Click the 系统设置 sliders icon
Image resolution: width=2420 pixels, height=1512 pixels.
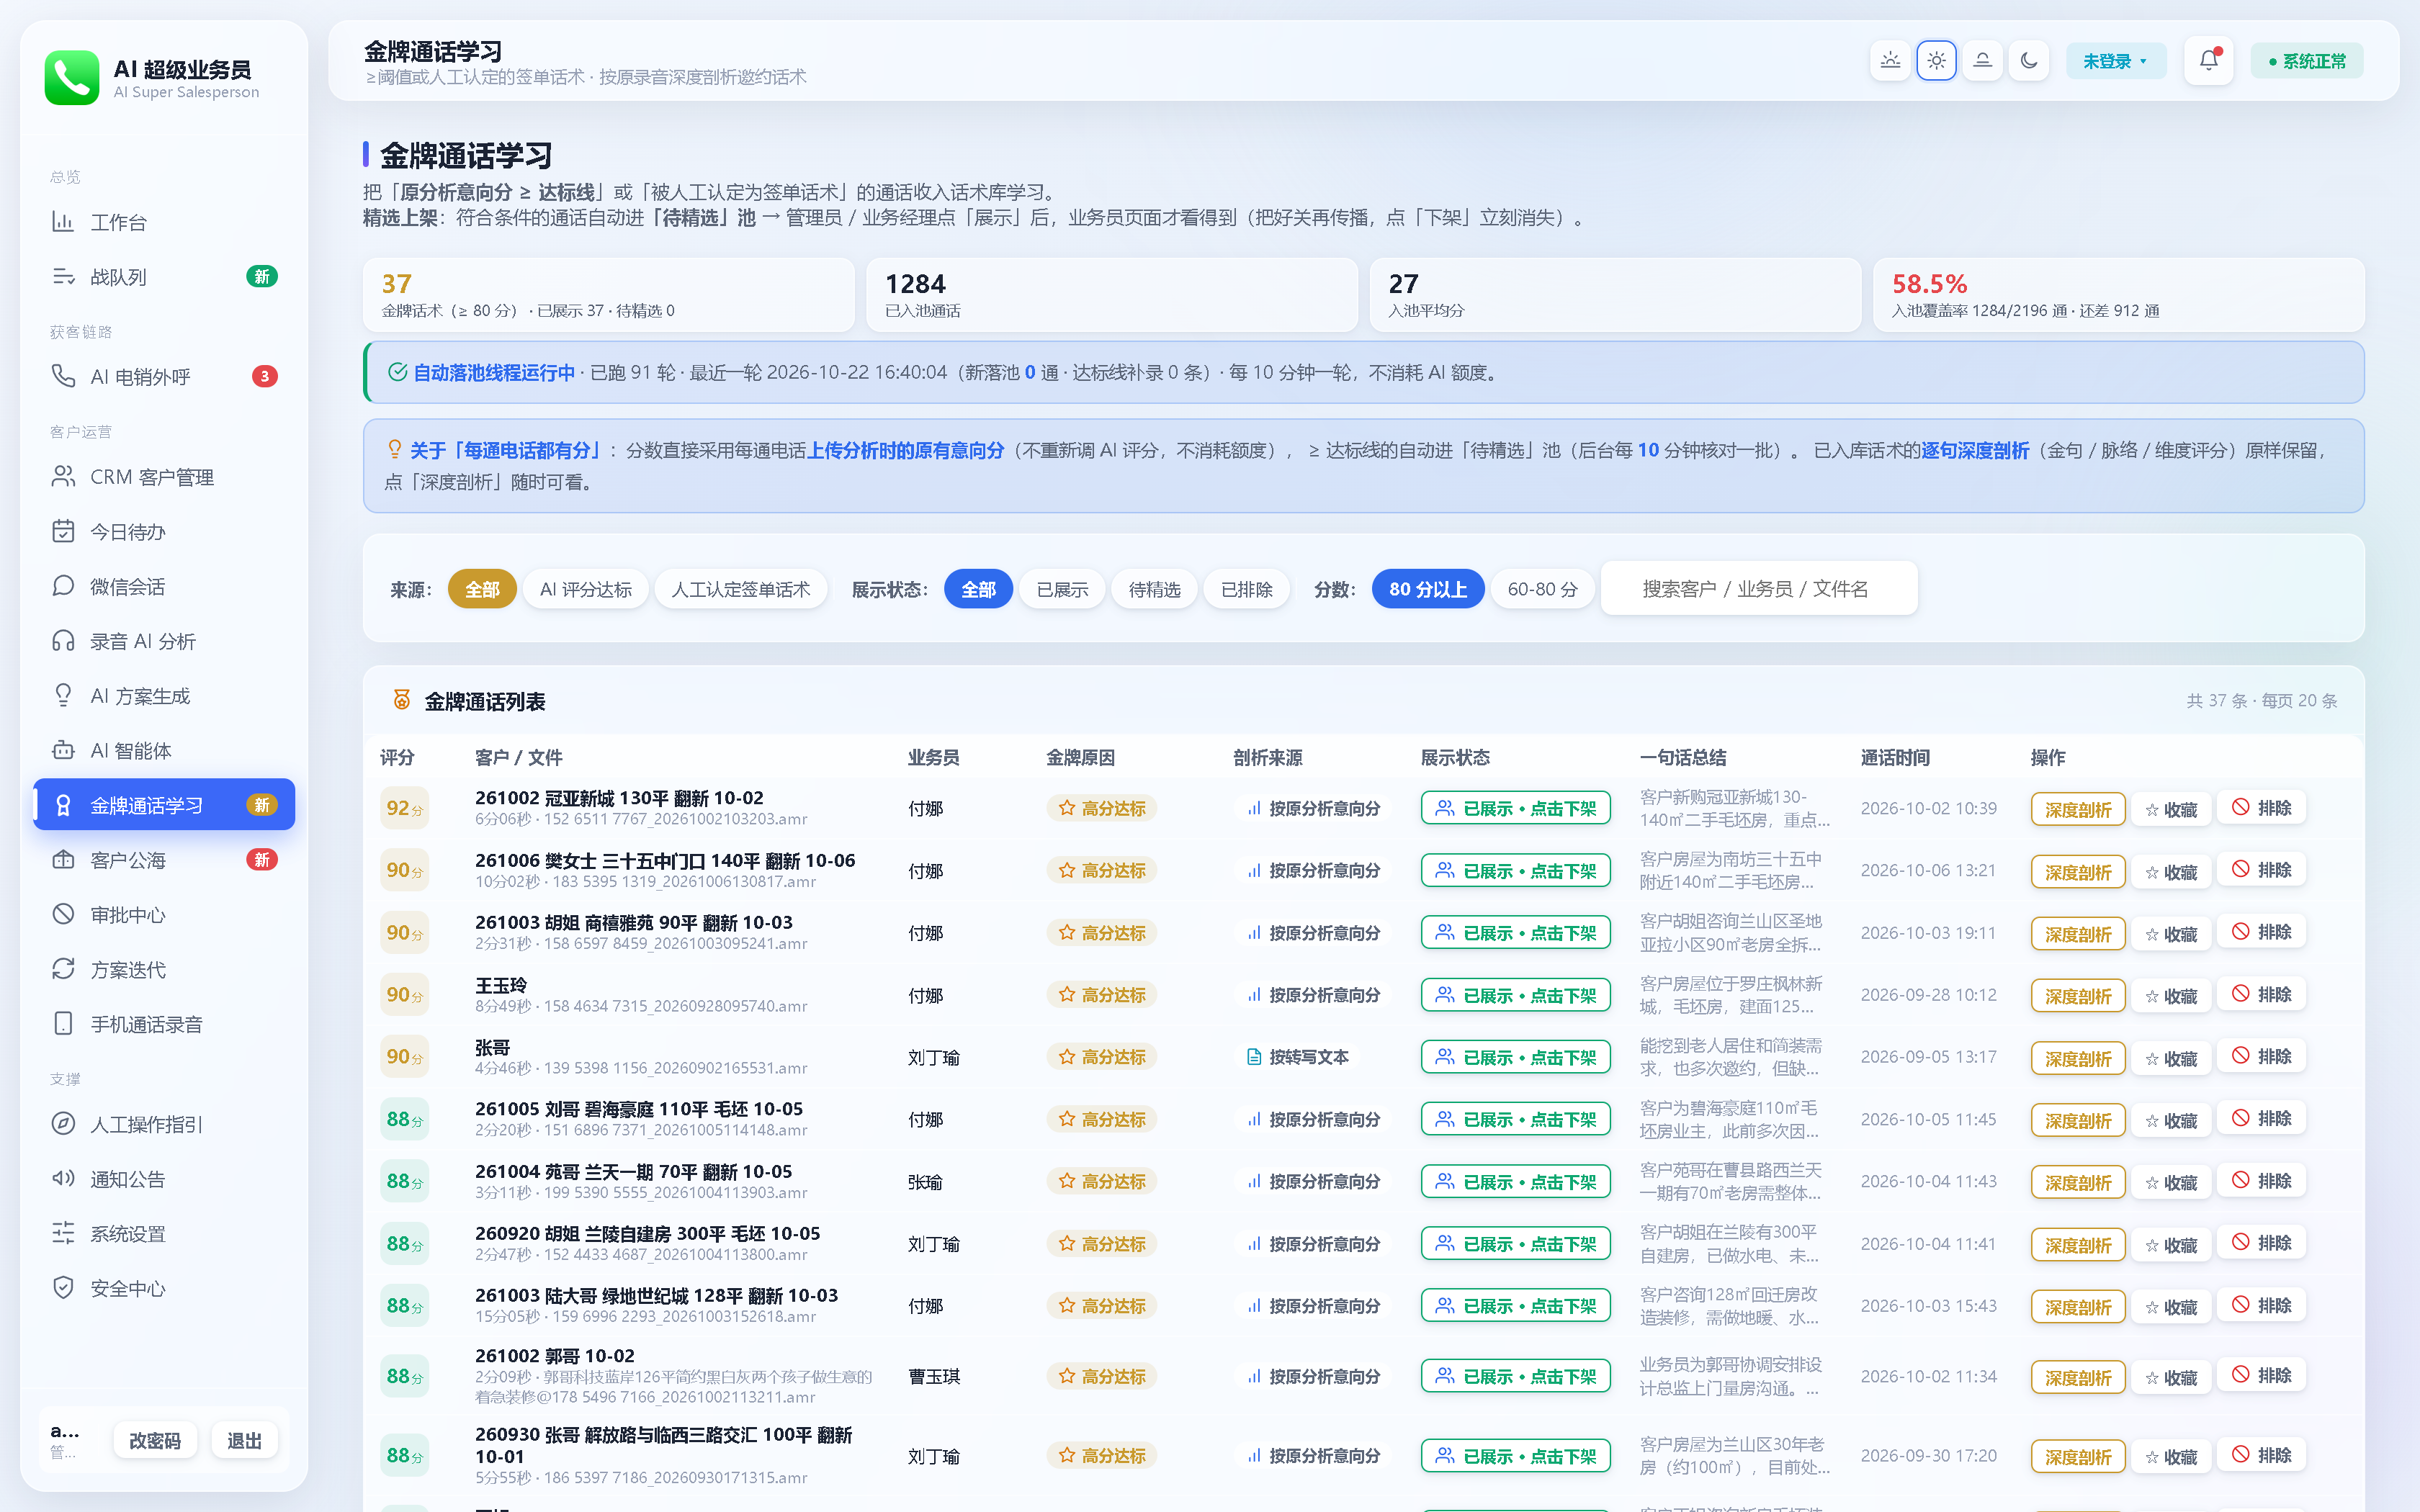pos(63,1234)
